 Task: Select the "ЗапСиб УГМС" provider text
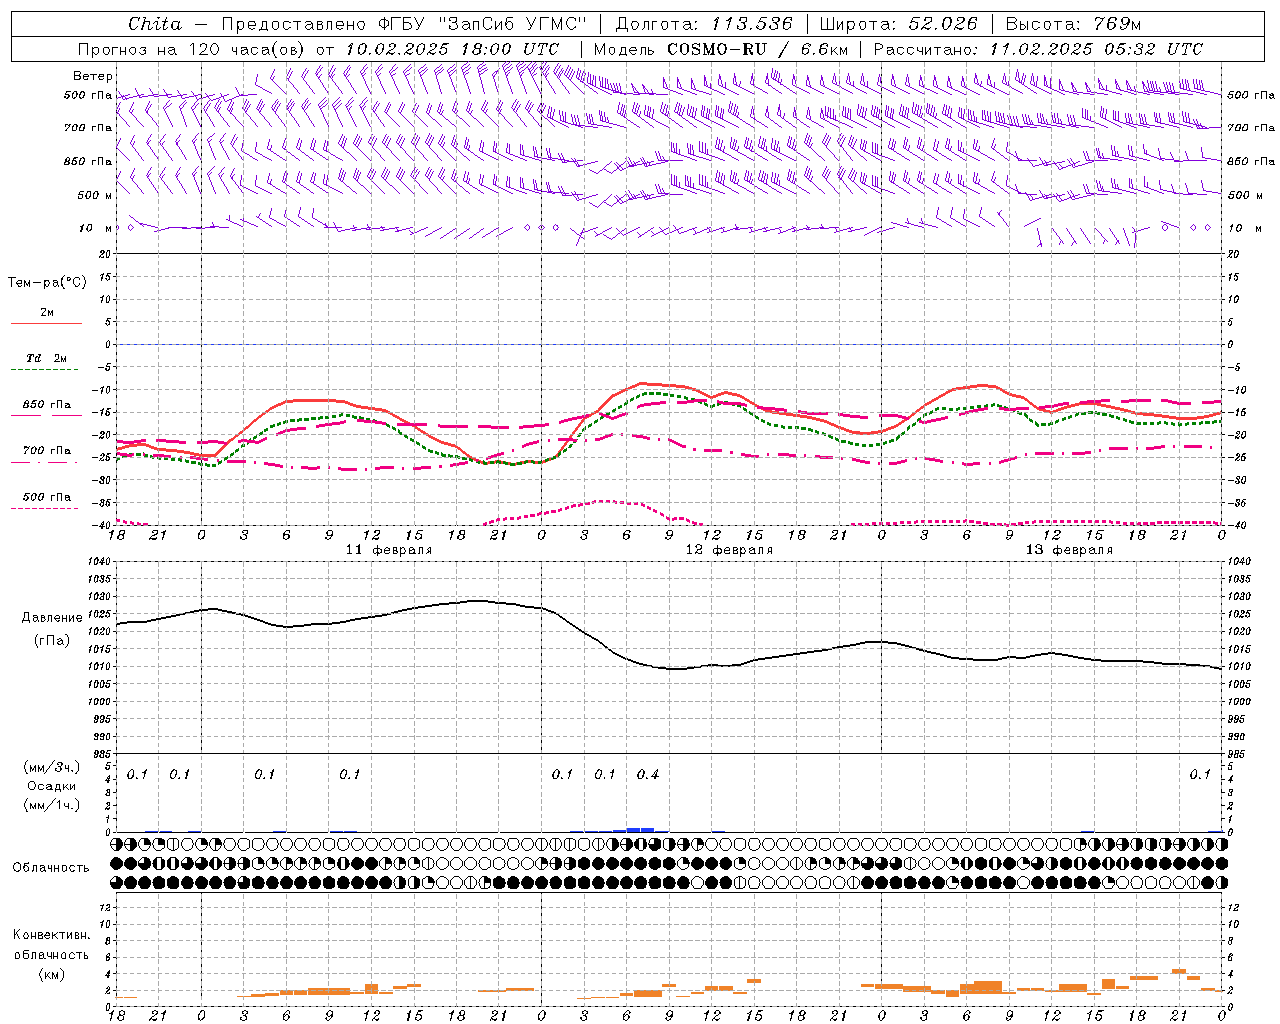click(x=512, y=24)
